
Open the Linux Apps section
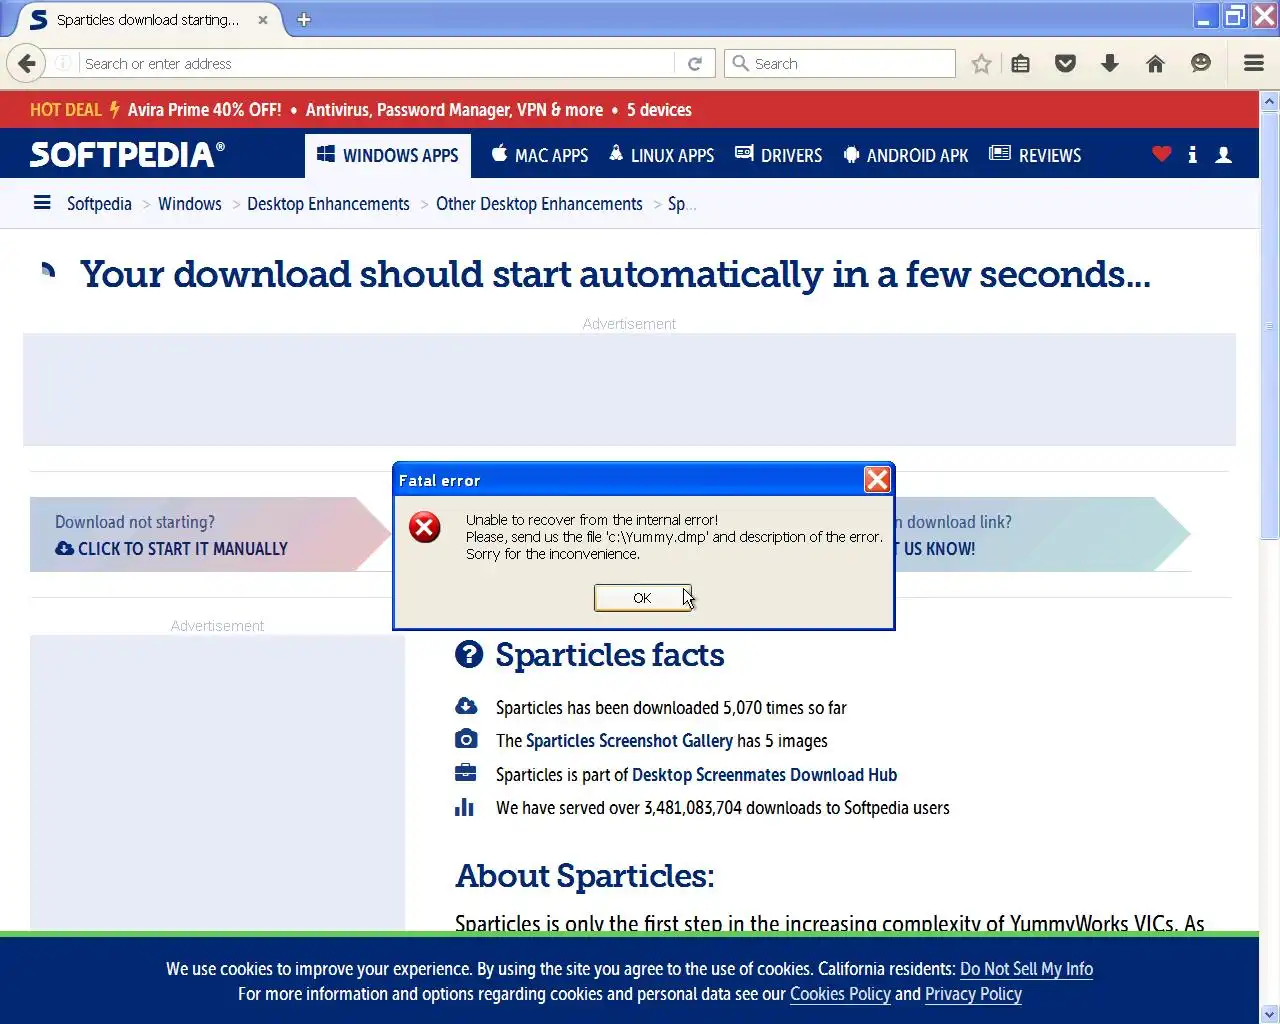click(661, 154)
